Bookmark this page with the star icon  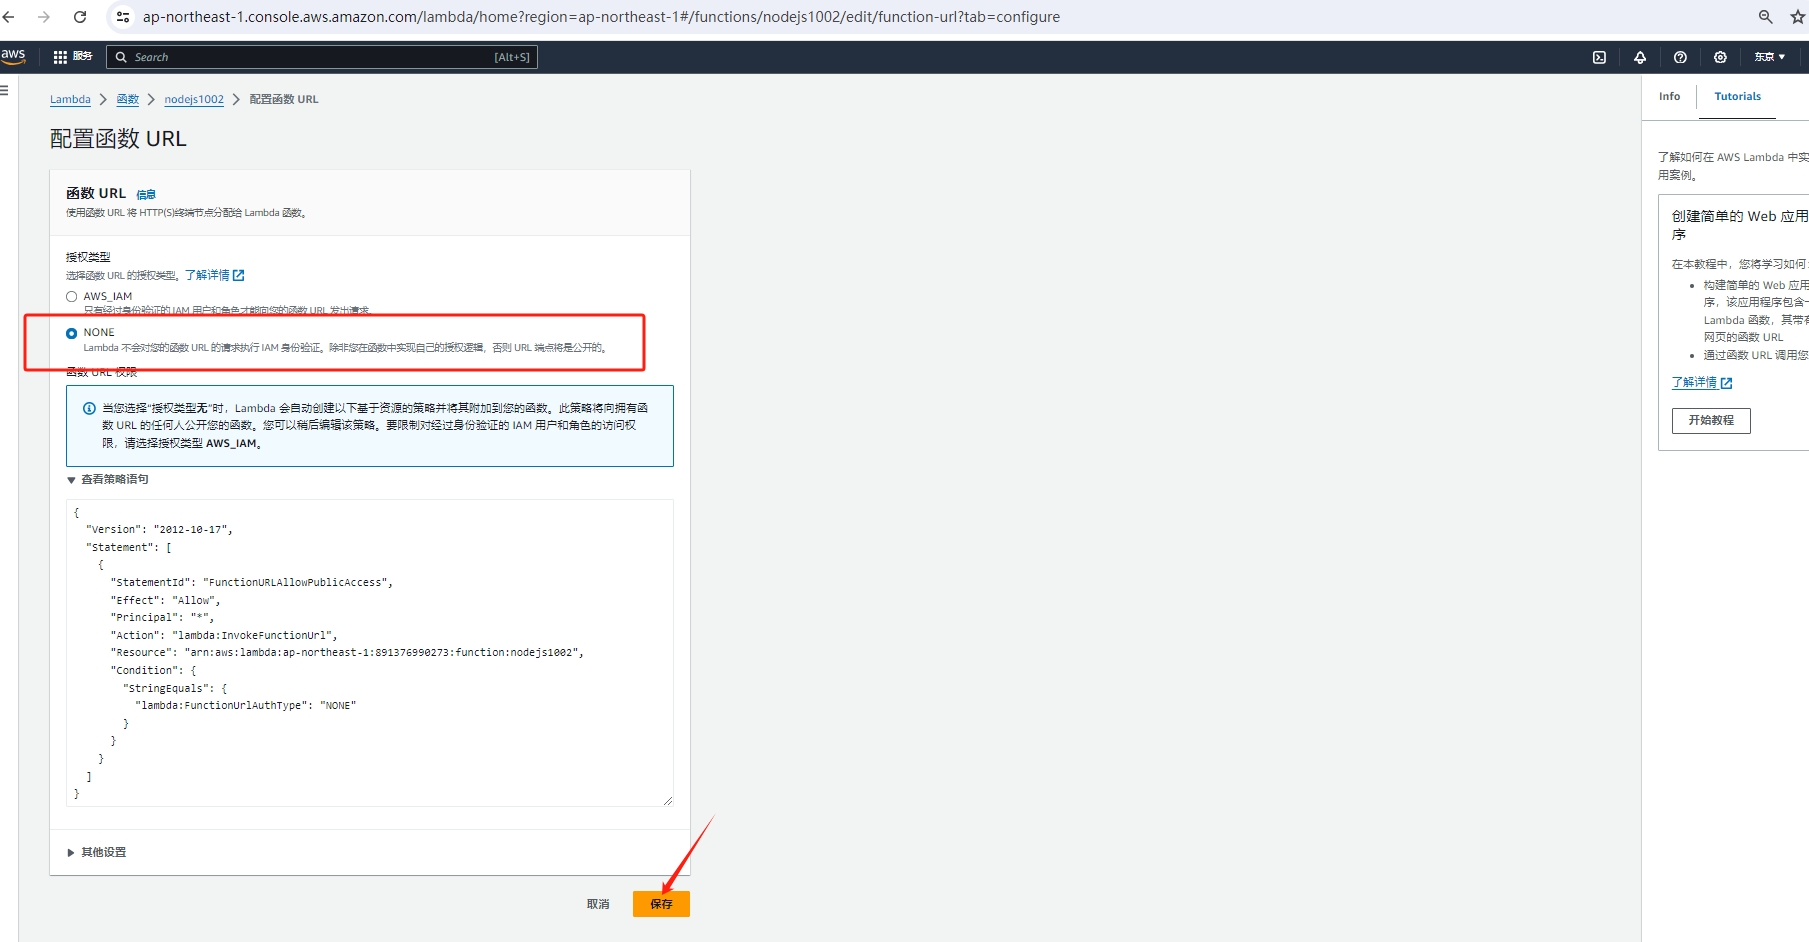click(x=1798, y=17)
